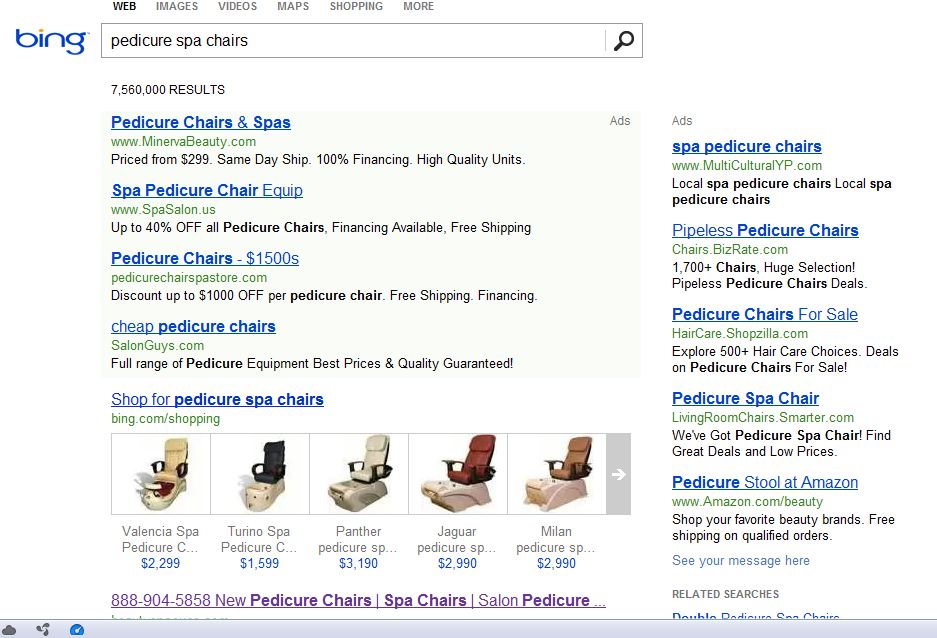Screen dimensions: 937x638
Task: Click the 'Up to 40% OFF' ad description
Action: [321, 228]
